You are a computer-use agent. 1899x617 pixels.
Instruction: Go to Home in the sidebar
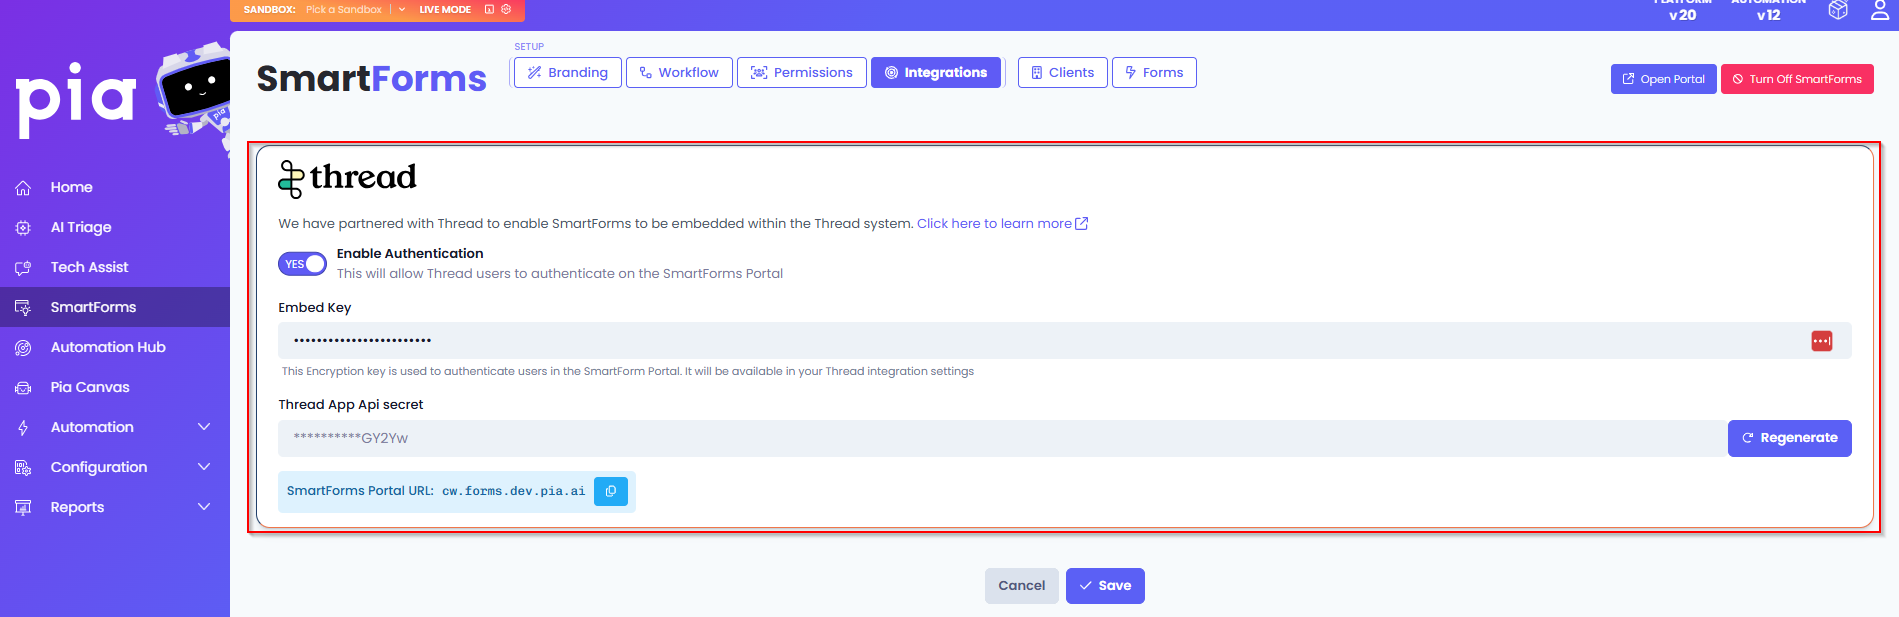point(71,187)
